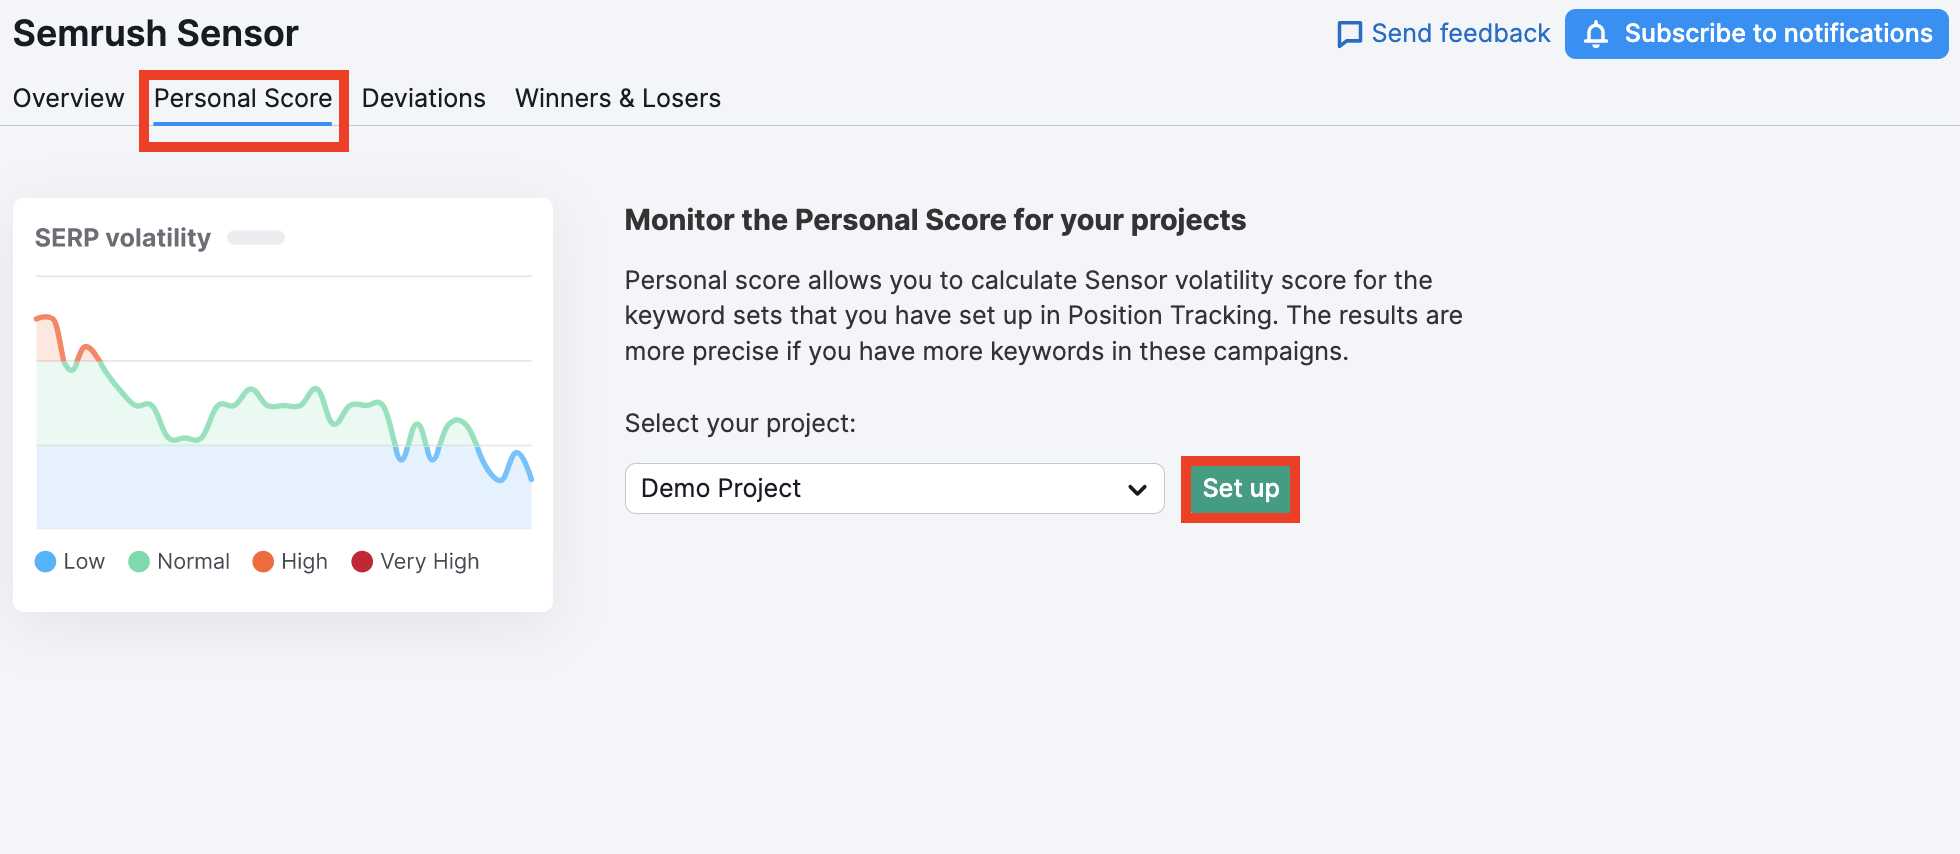Open the Demo Project dropdown
The height and width of the screenshot is (854, 1960).
(880, 488)
